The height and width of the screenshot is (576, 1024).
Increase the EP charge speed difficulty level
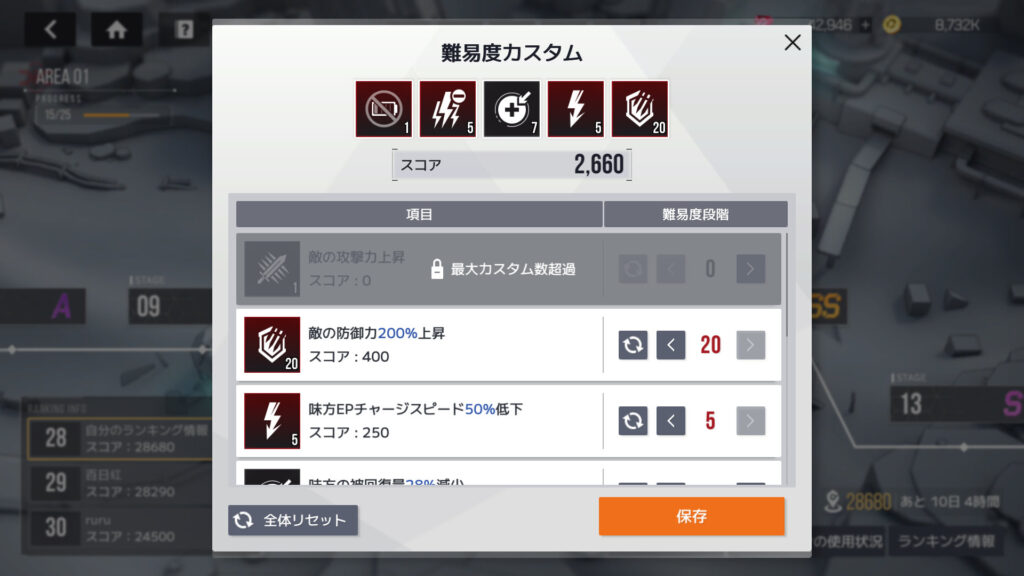pos(750,421)
